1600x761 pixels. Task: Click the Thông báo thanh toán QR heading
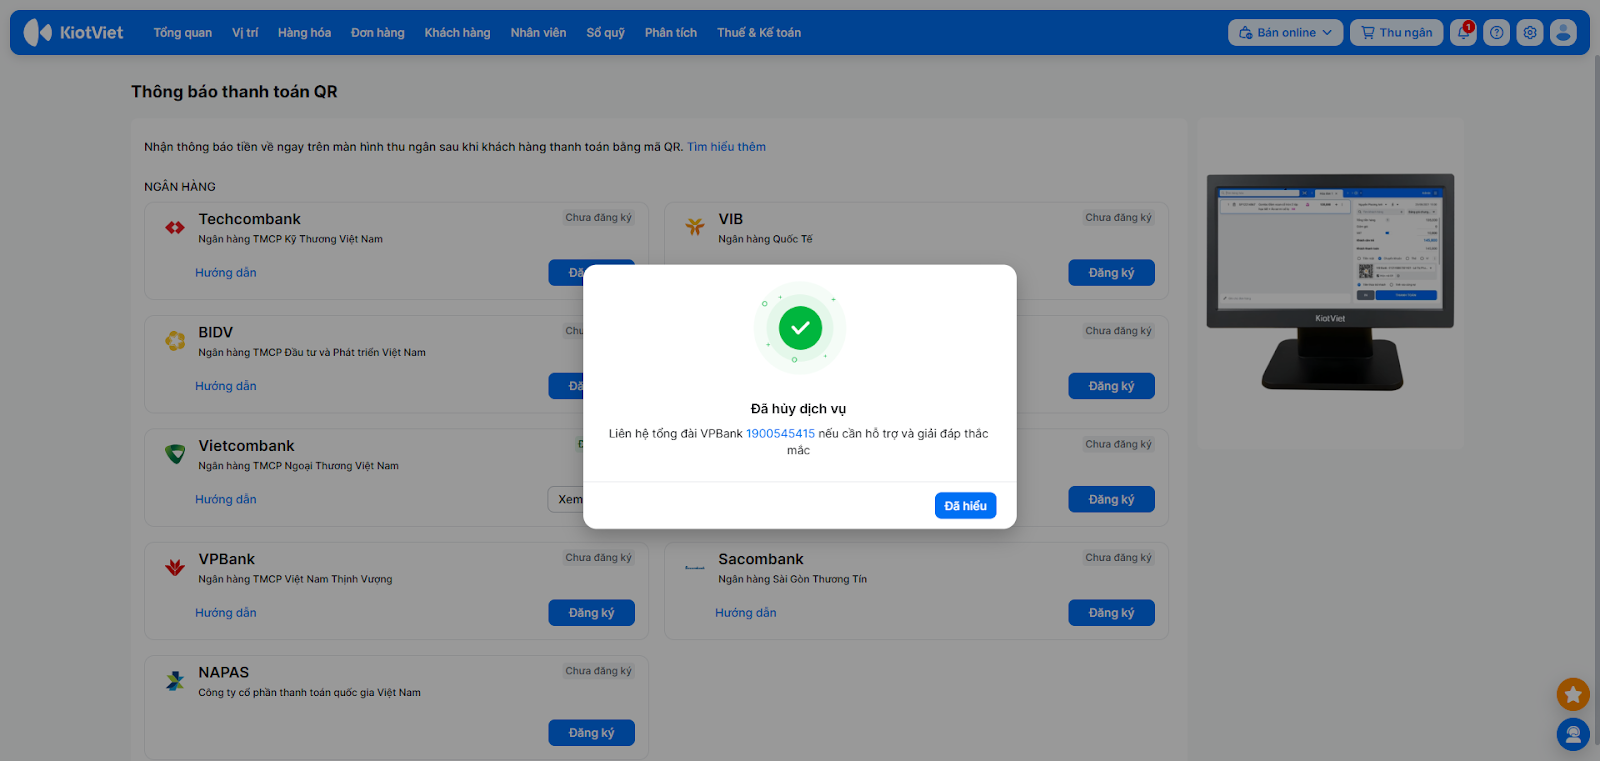click(x=234, y=92)
